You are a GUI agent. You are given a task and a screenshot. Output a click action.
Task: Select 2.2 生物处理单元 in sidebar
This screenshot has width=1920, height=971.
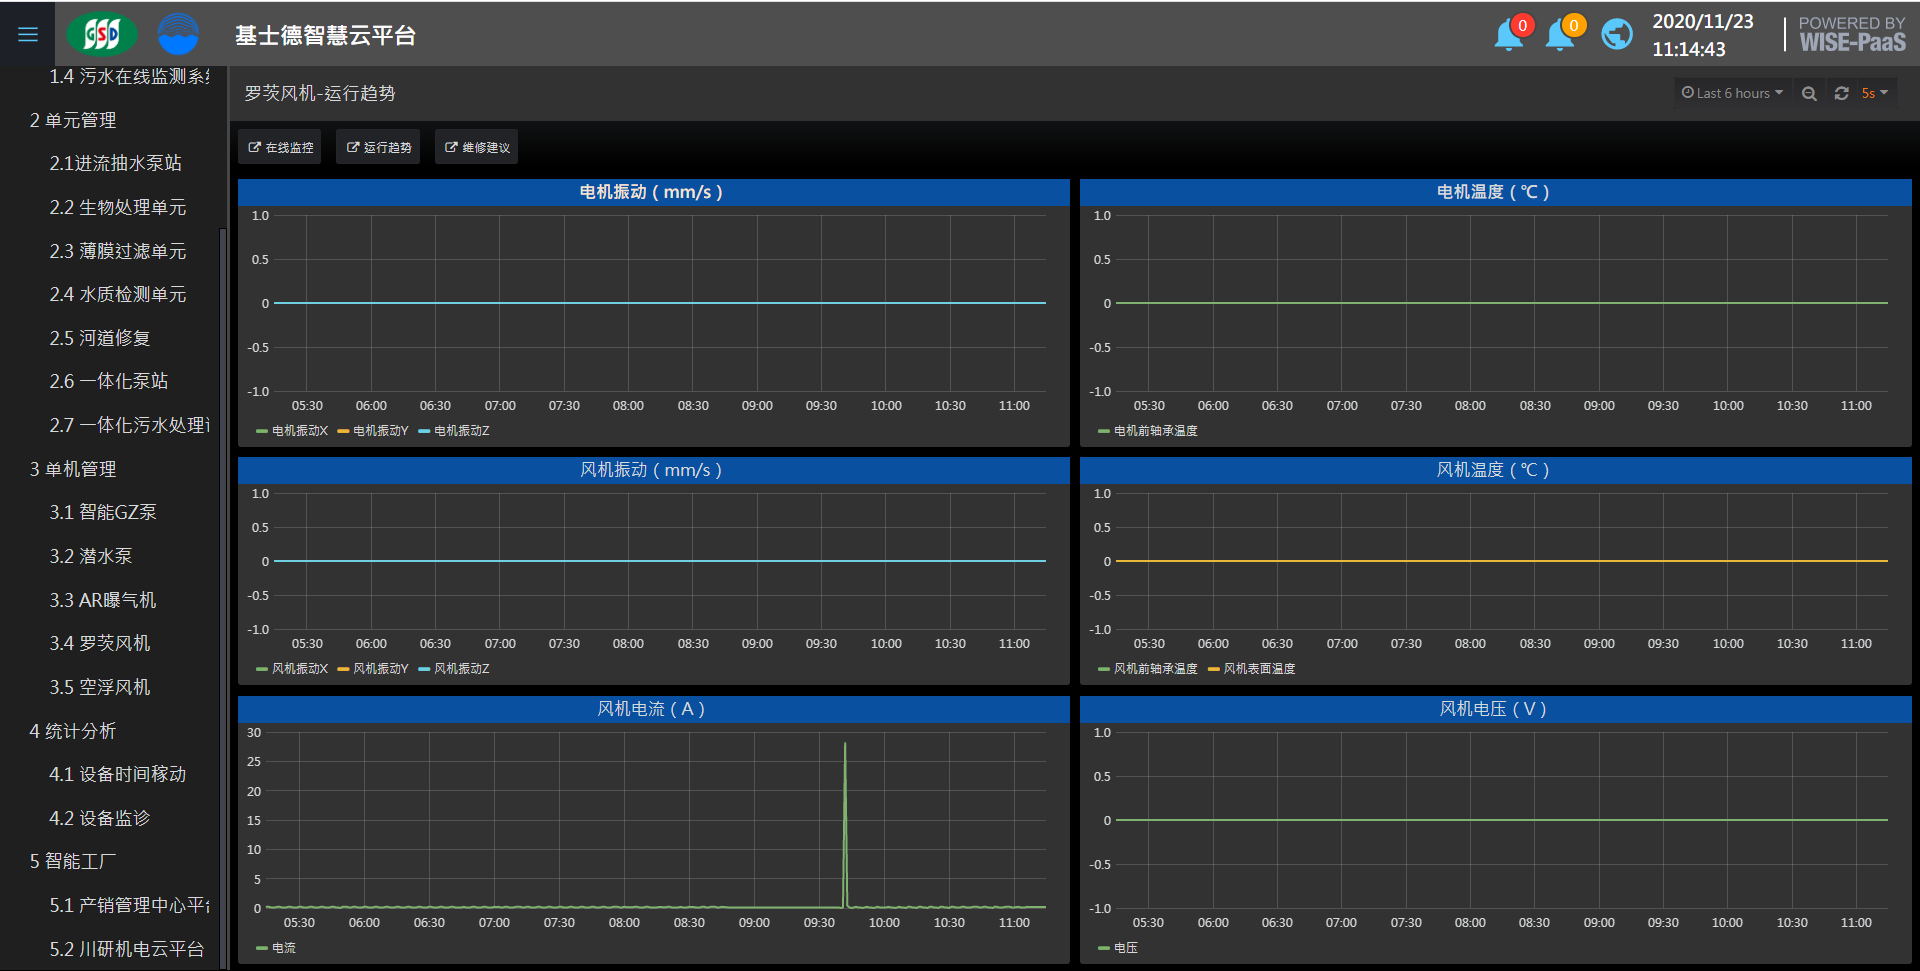(118, 207)
